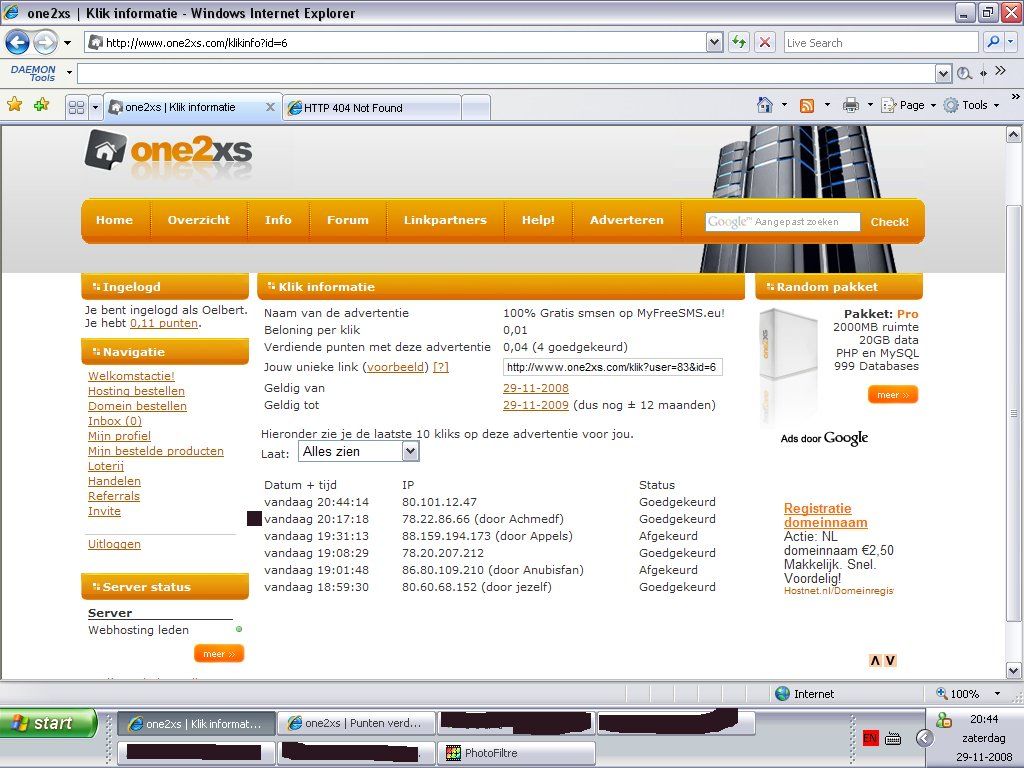Open the PhotoFiltre taskbar button
This screenshot has width=1024, height=768.
pyautogui.click(x=517, y=753)
